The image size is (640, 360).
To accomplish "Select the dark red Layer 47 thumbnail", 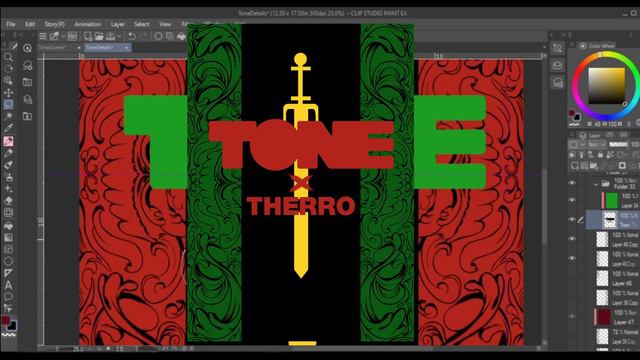I will click(x=604, y=317).
